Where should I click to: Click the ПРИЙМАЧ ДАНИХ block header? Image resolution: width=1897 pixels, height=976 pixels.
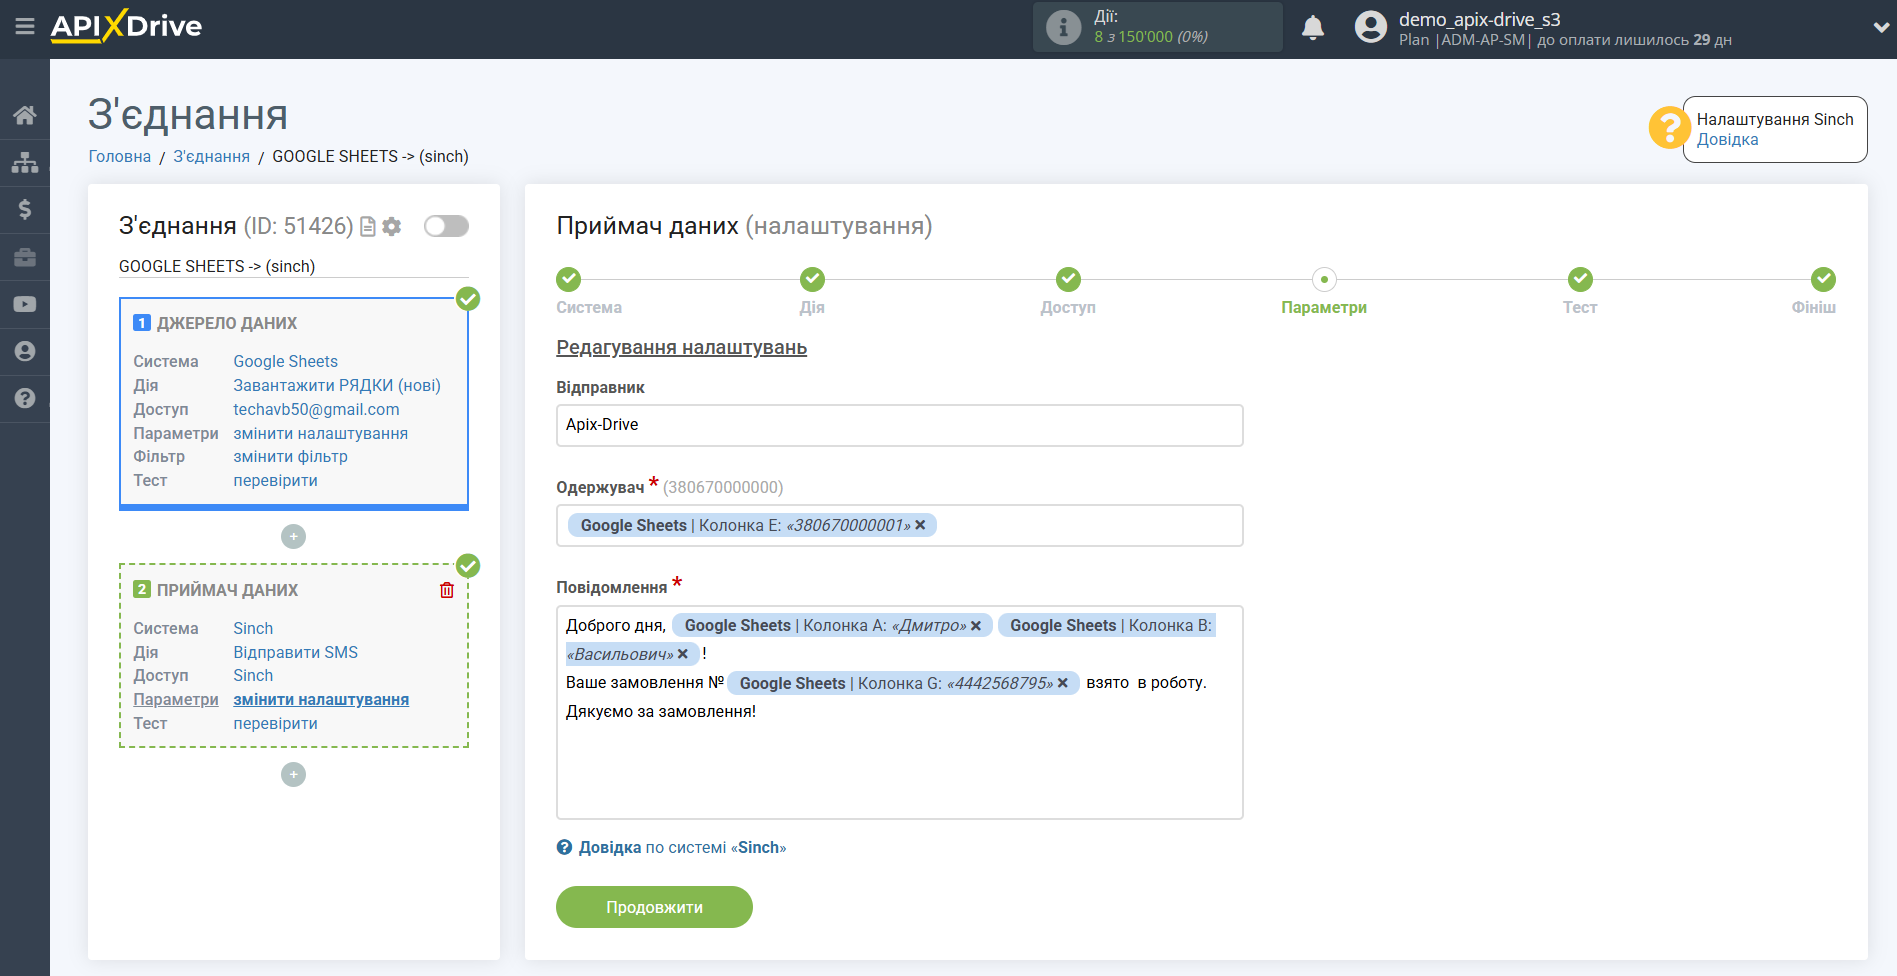coord(227,591)
